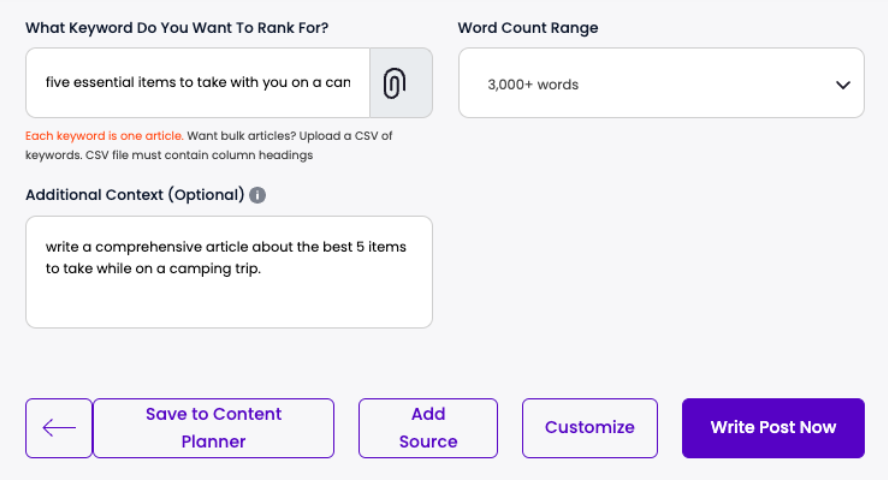Viewport: 888px width, 480px height.
Task: Click empty space in Additional Context textarea
Action: click(x=228, y=303)
